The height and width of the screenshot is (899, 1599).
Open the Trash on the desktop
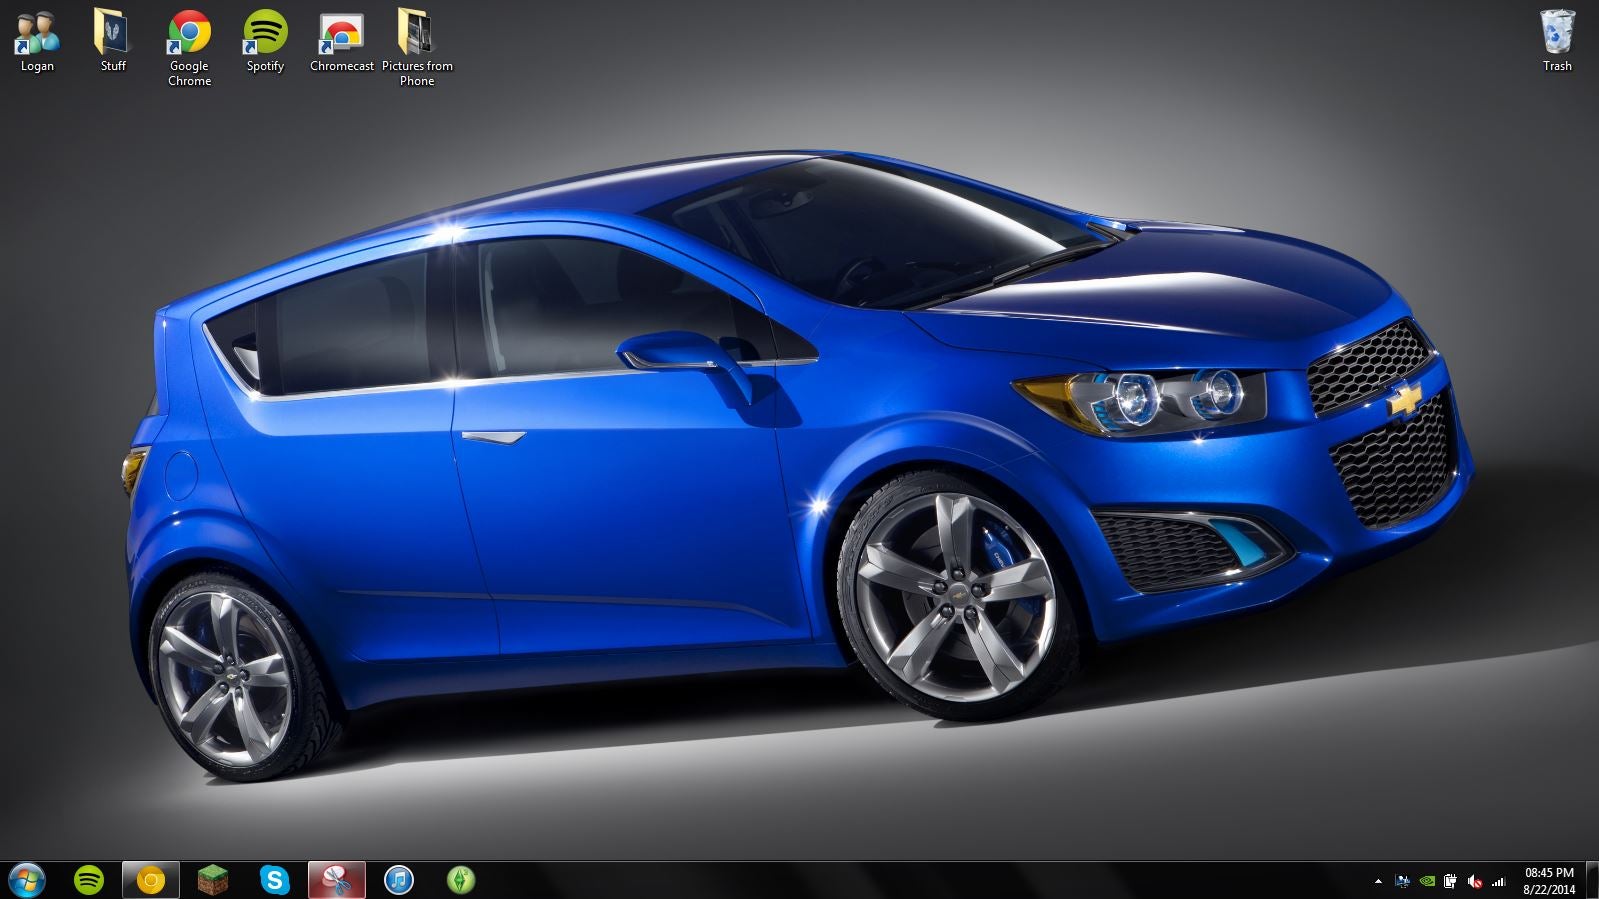(1557, 41)
